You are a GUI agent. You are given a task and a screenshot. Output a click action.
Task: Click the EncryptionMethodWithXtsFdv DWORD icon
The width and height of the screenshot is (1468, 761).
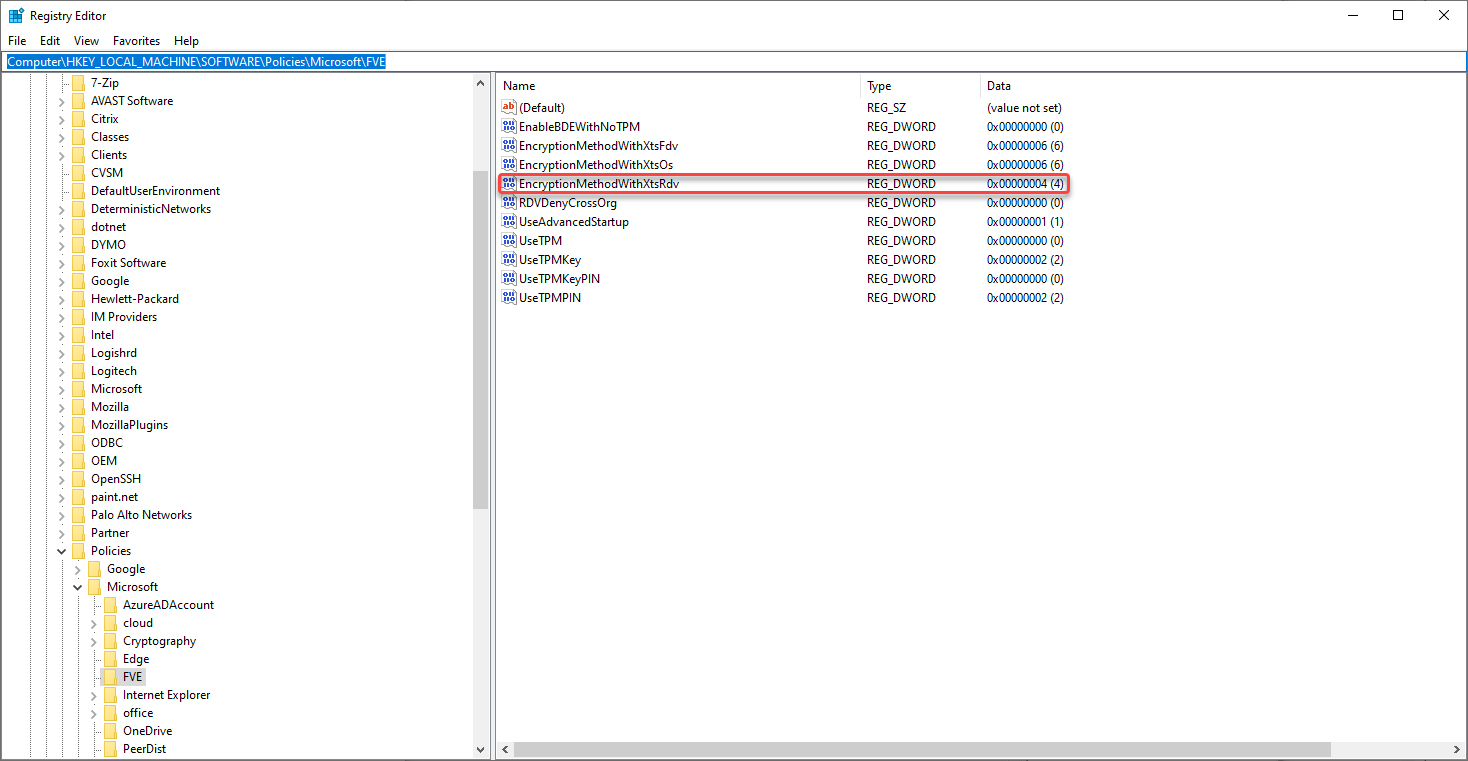(509, 146)
